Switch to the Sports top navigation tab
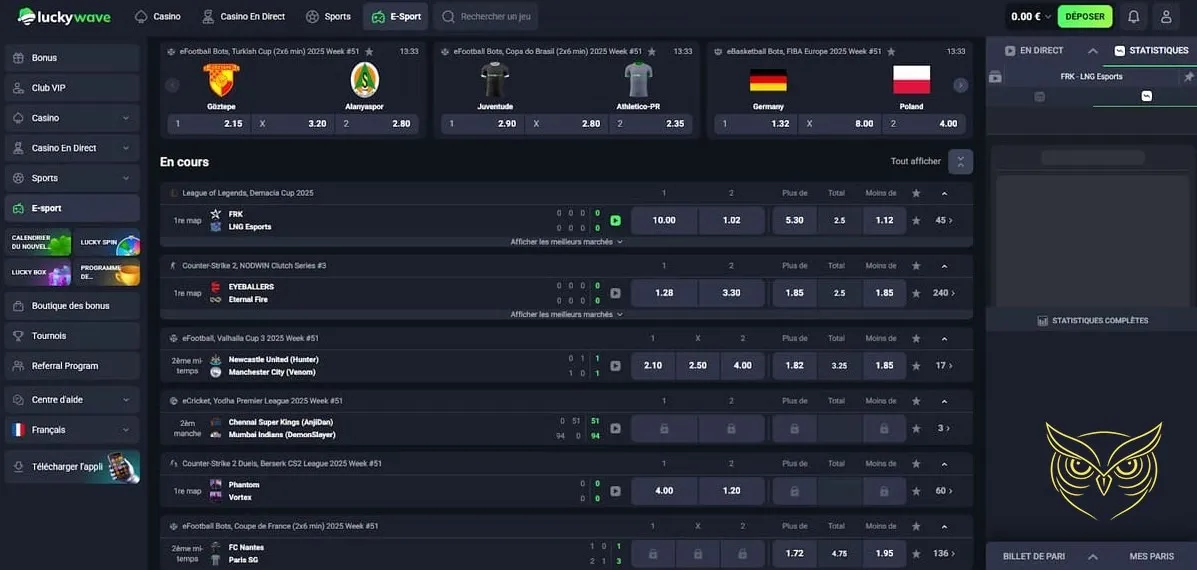This screenshot has height=570, width=1197. [328, 17]
